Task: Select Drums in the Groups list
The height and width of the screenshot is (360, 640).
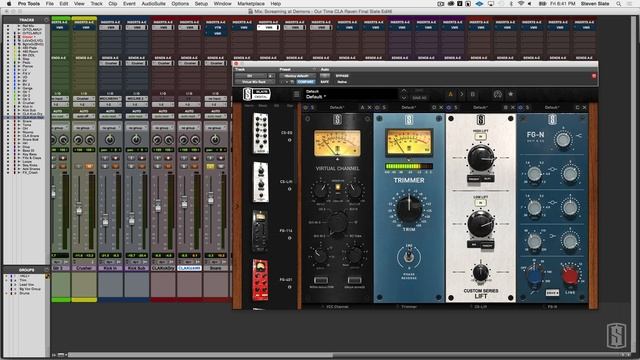Action: (x=24, y=293)
